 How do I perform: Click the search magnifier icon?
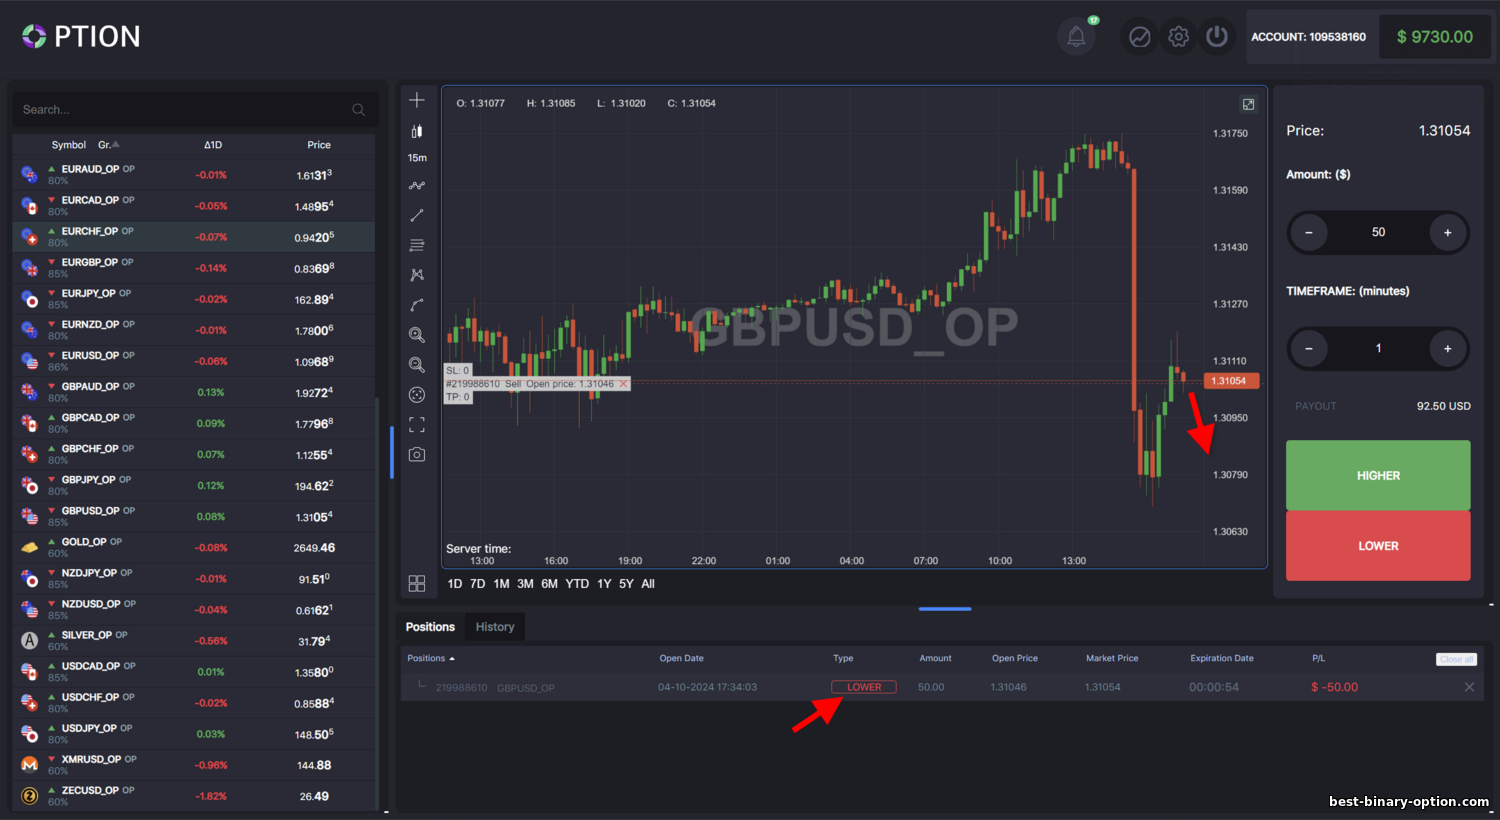click(x=359, y=110)
